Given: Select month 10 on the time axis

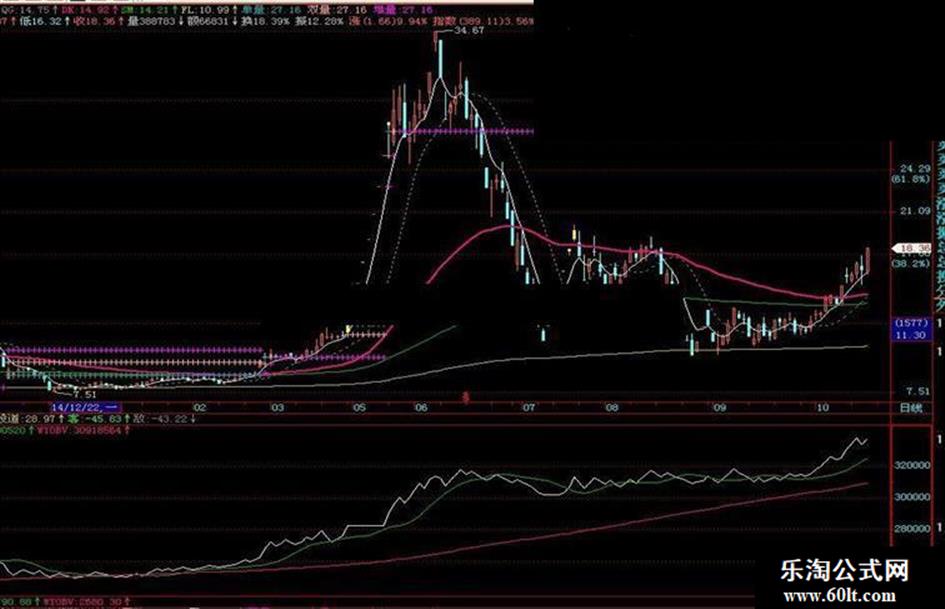Looking at the screenshot, I should pyautogui.click(x=823, y=408).
